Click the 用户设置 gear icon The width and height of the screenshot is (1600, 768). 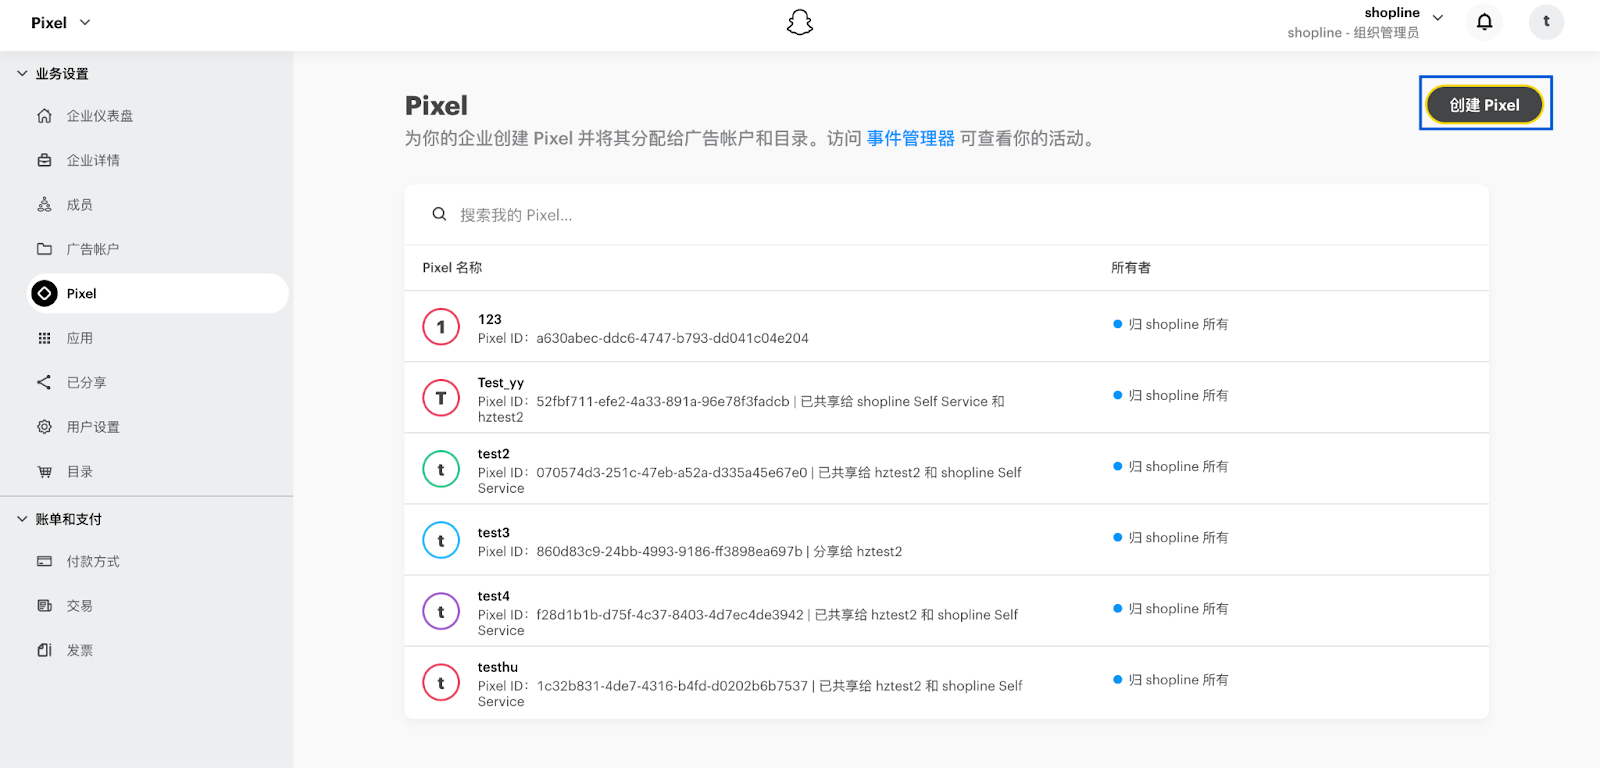tap(44, 427)
